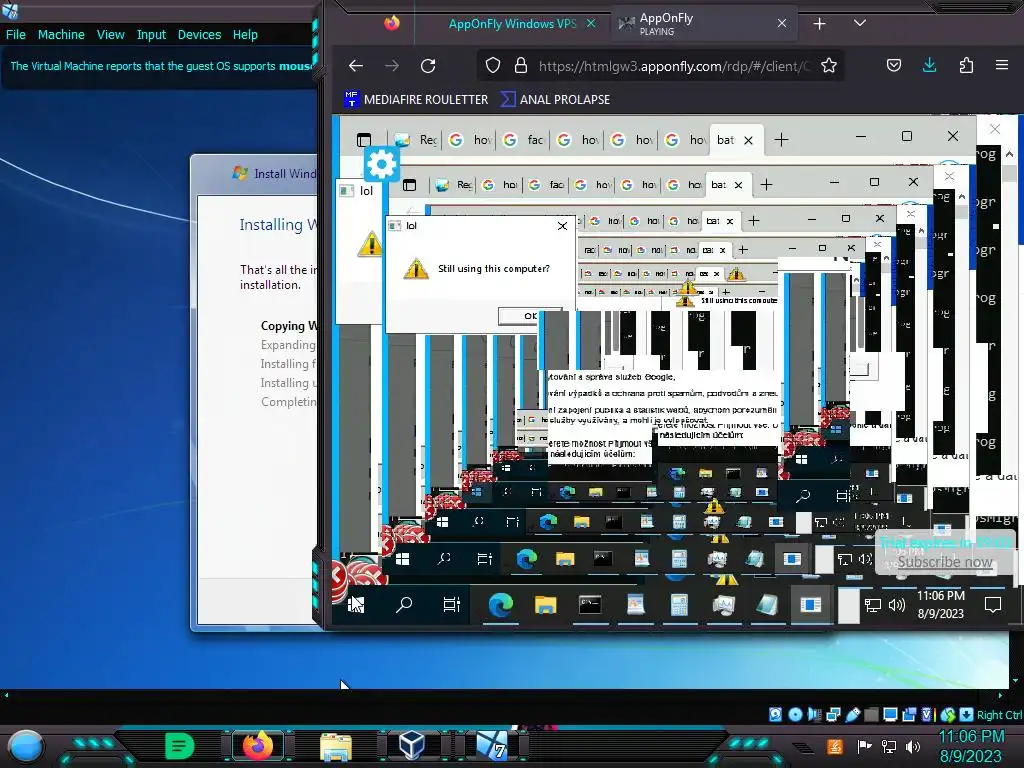This screenshot has height=768, width=1024.
Task: Open Calculator on remote bottom taskbar
Action: 679,605
